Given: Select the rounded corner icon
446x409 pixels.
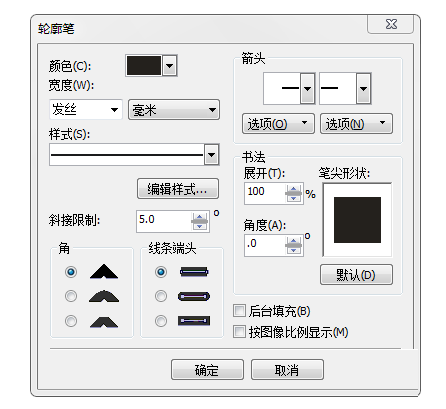Looking at the screenshot, I should [104, 296].
